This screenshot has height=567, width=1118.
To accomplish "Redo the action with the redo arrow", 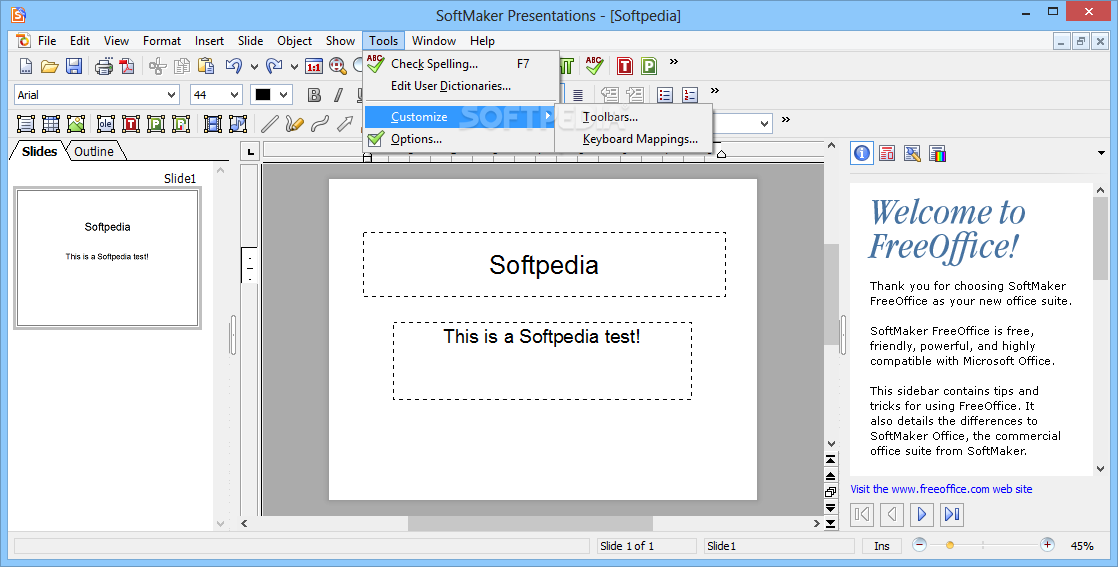I will 274,66.
